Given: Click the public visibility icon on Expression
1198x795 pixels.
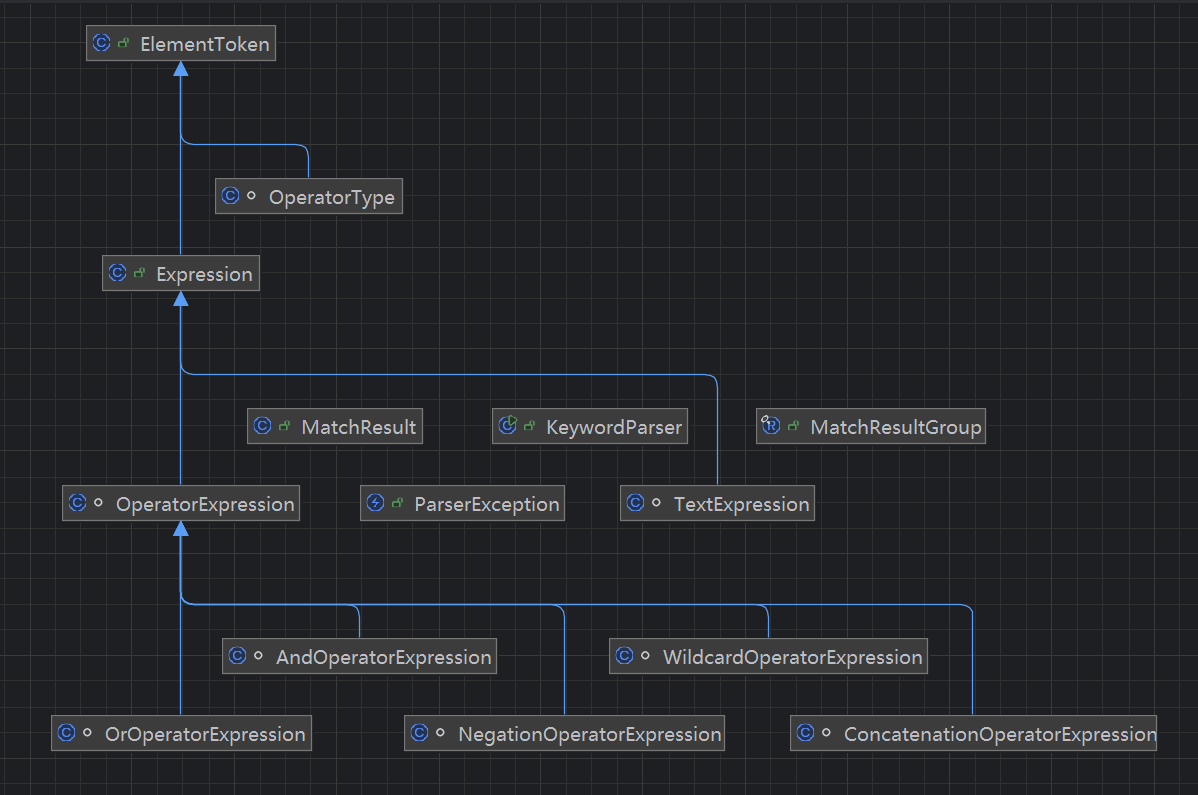Looking at the screenshot, I should coord(140,274).
